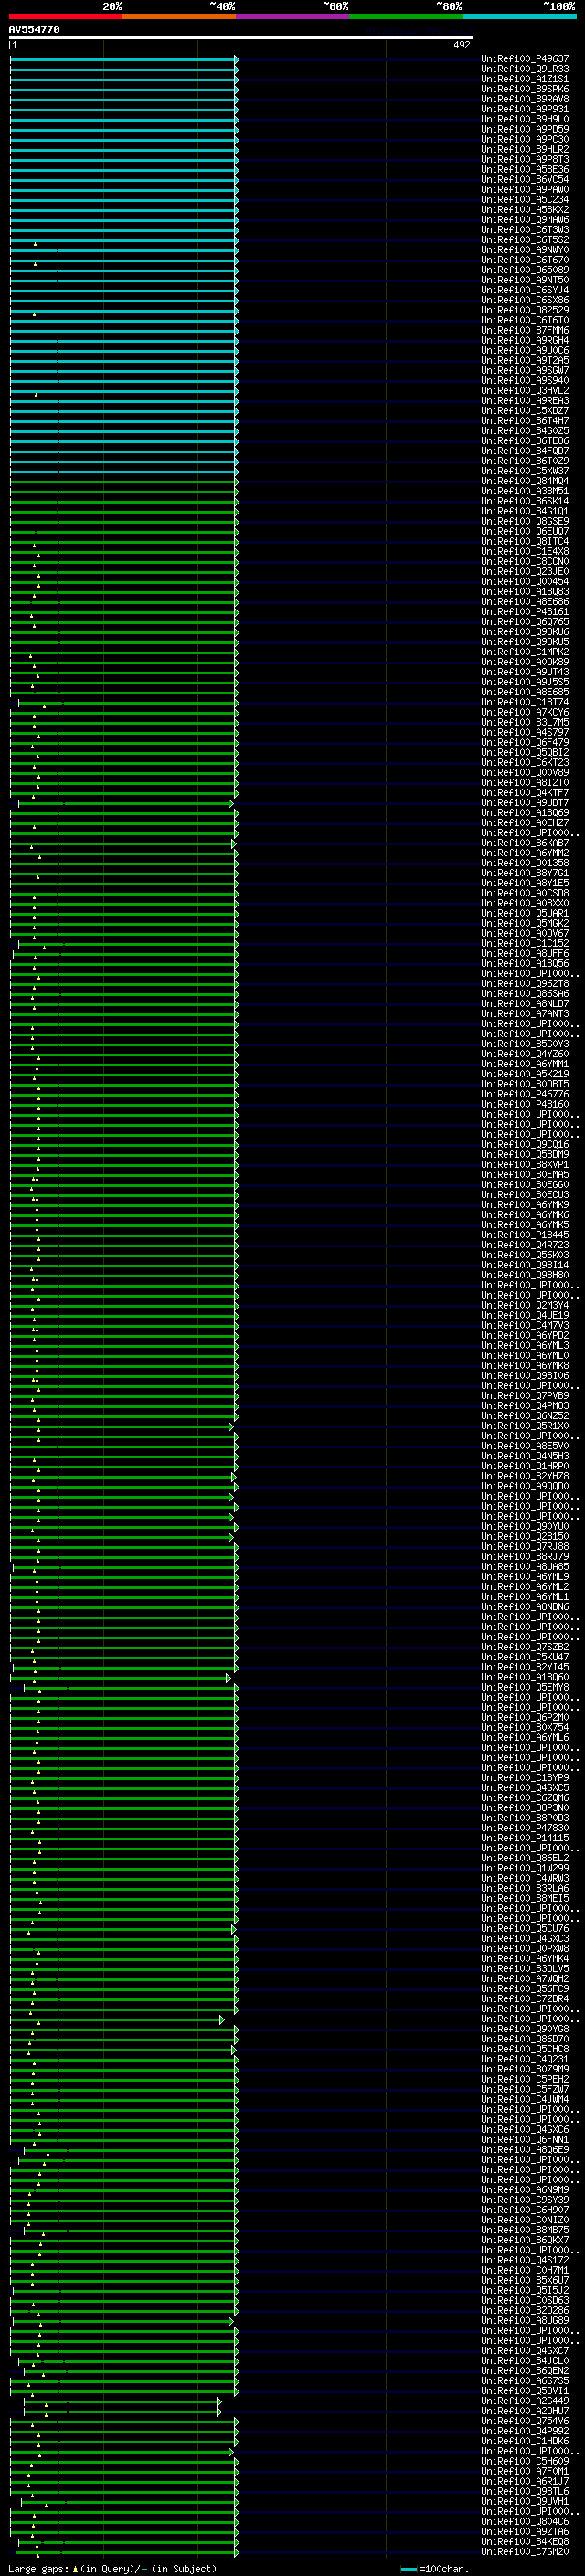Select the UniRef100_A9PD59 label
The width and height of the screenshot is (585, 2576).
pos(525,129)
